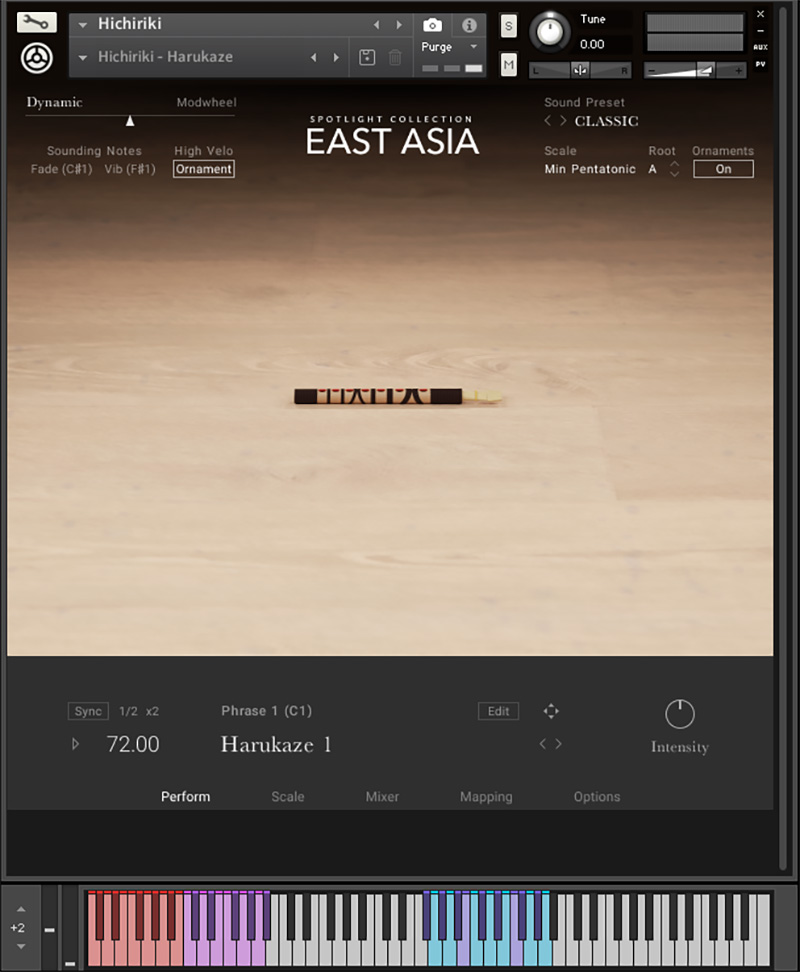Toggle the High Velo Ornament option
800x972 pixels.
(204, 169)
